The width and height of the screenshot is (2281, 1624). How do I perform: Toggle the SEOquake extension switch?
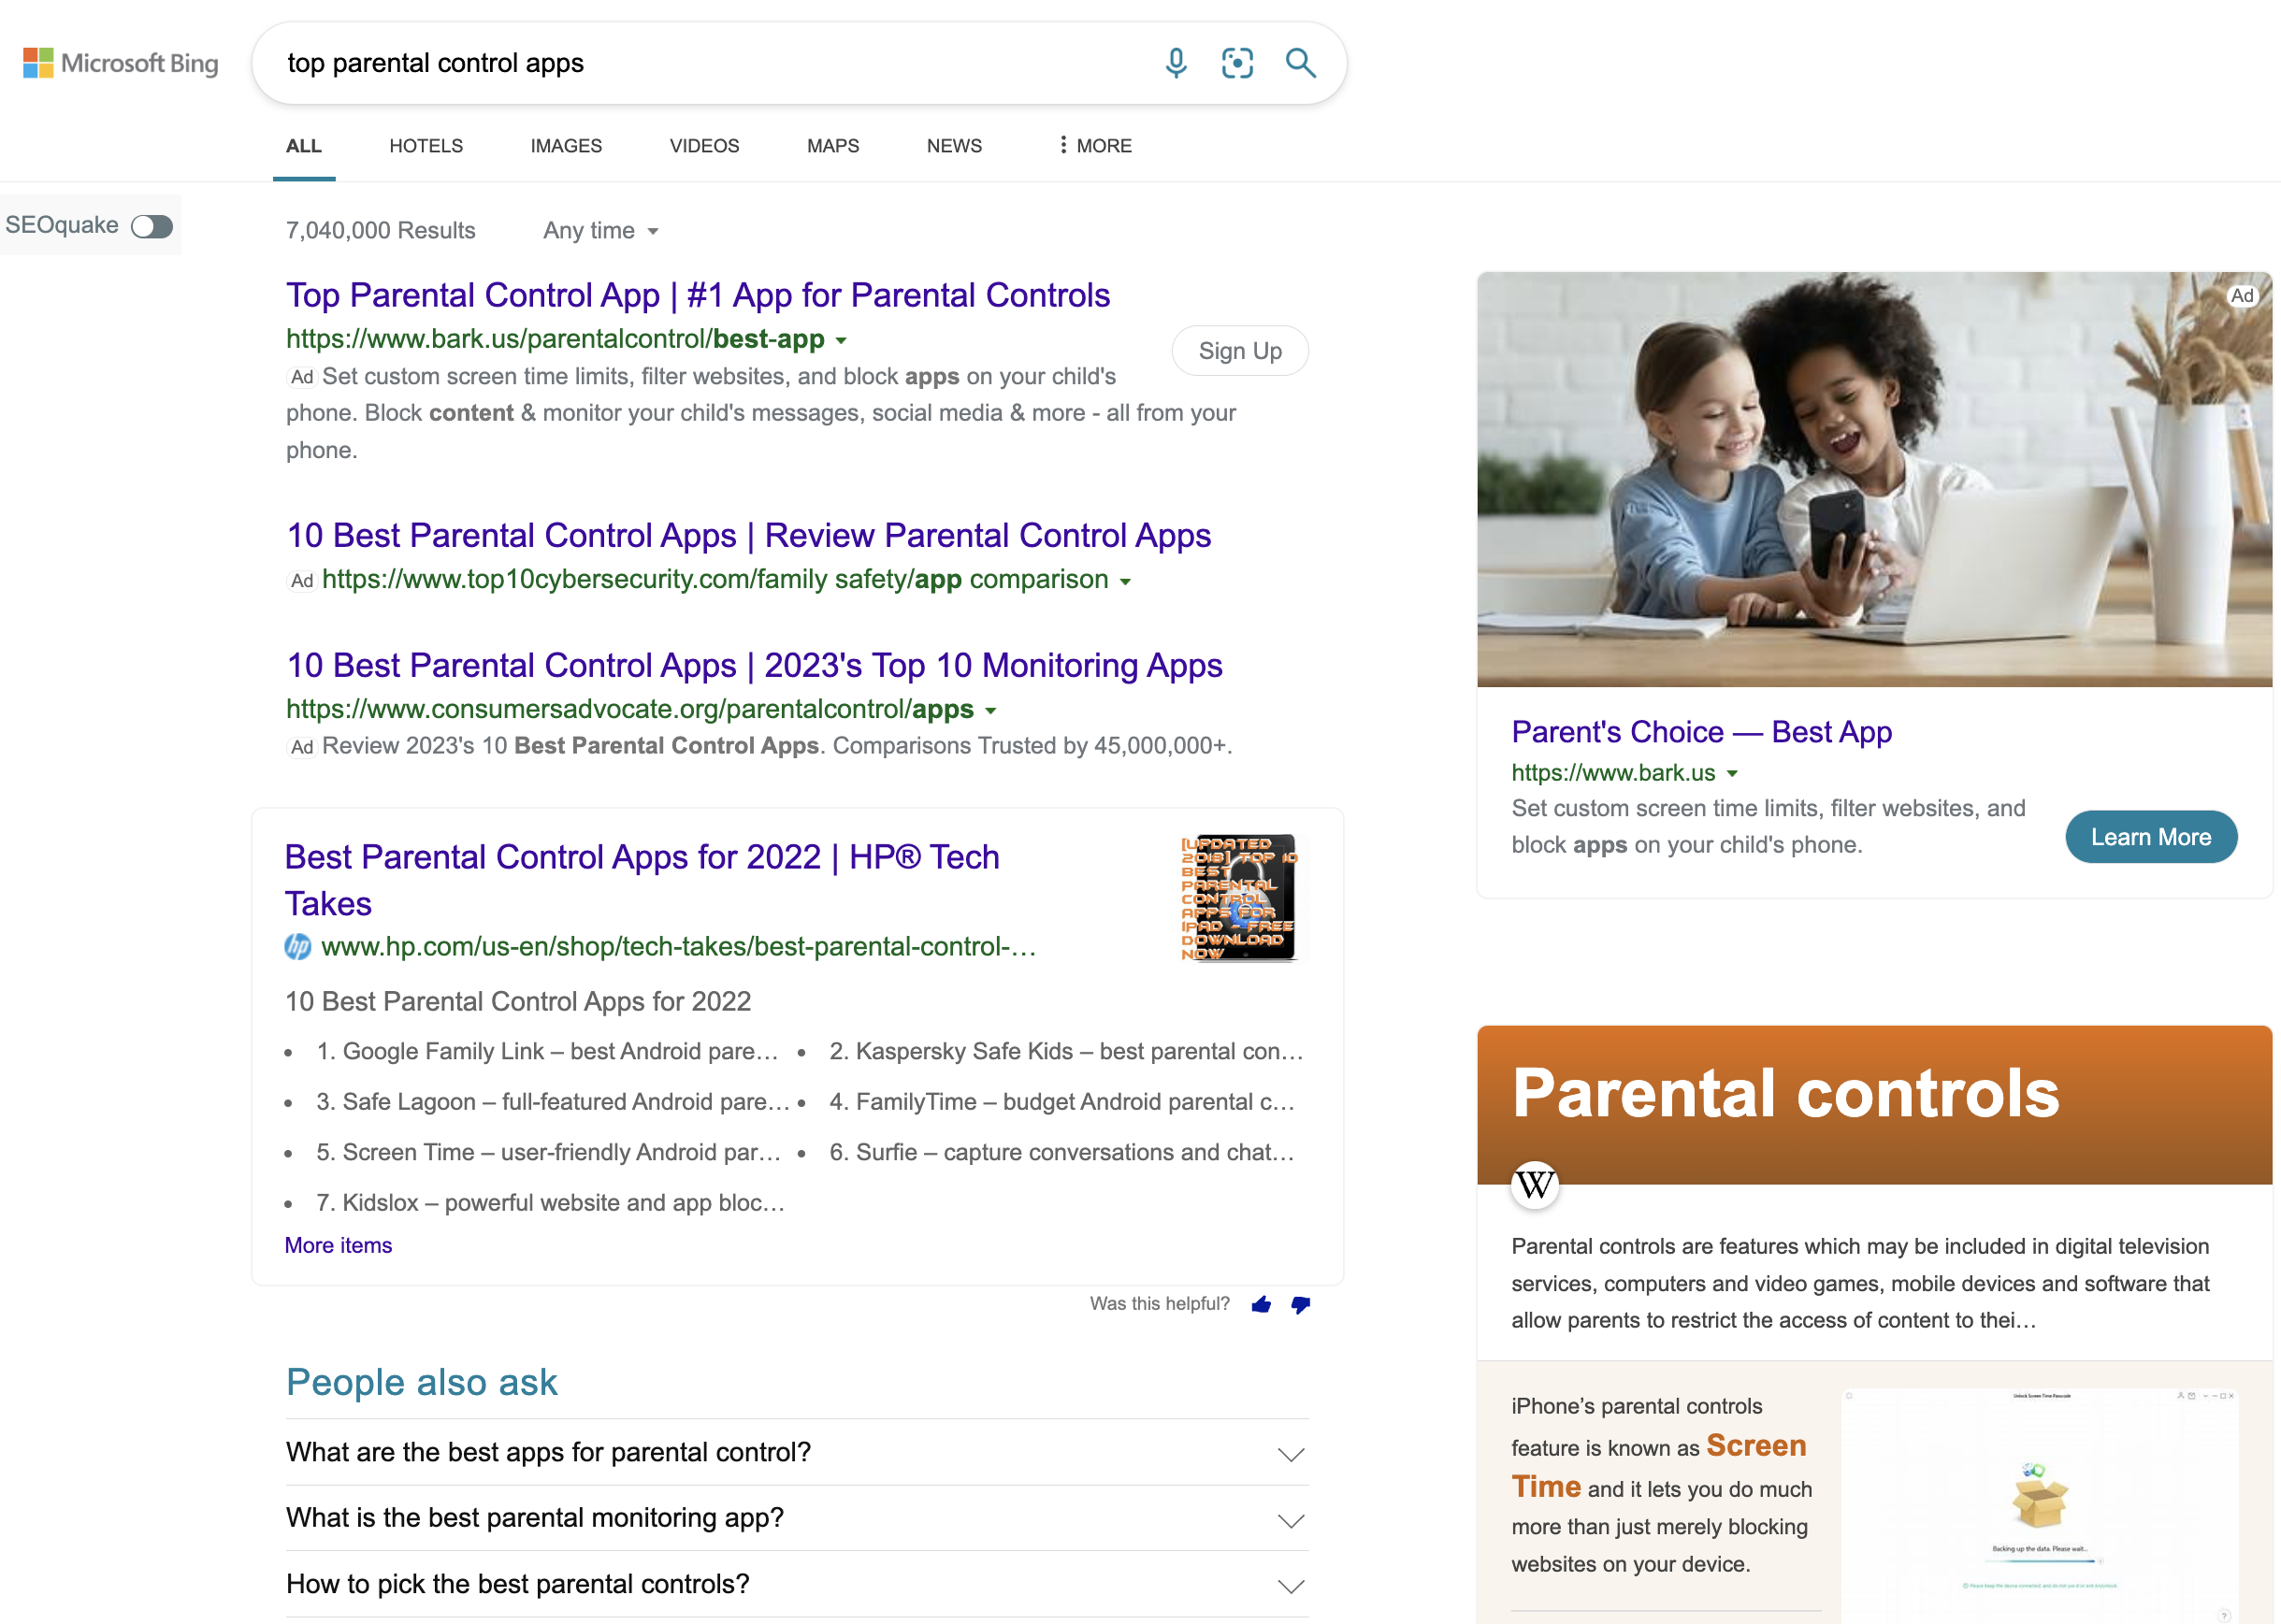click(x=154, y=225)
